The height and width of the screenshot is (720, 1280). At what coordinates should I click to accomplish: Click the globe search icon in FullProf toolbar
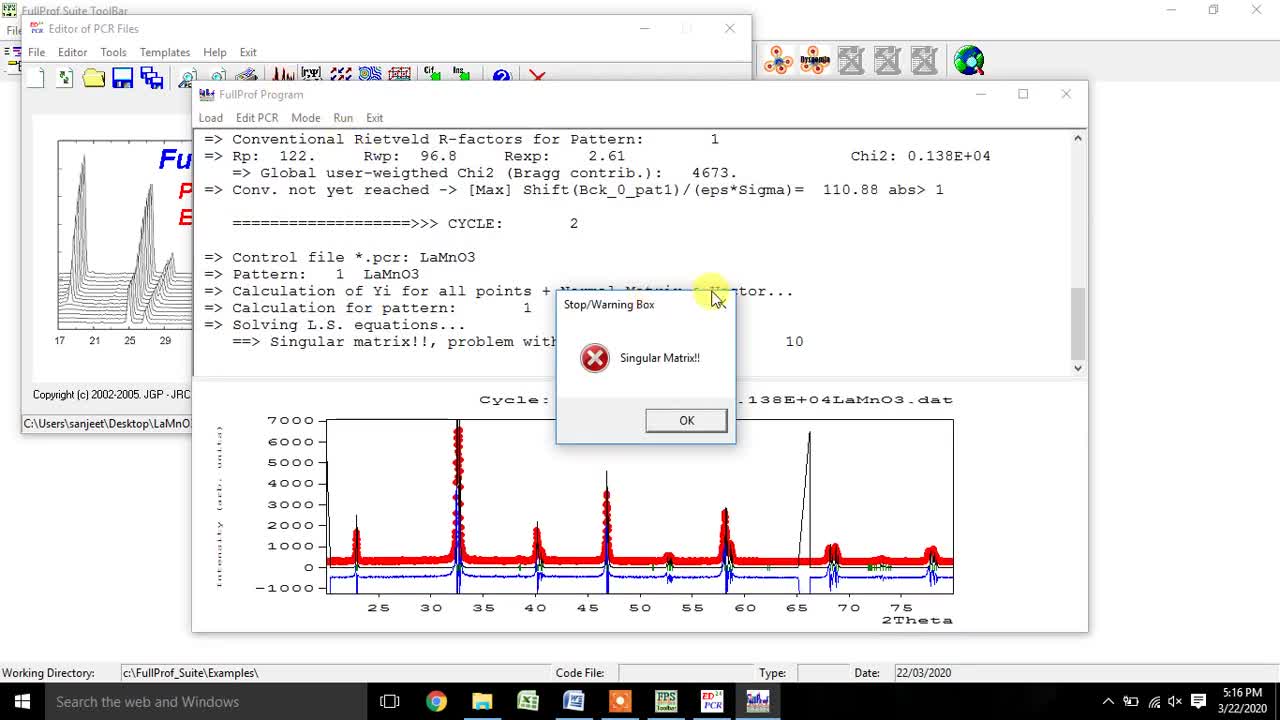[x=969, y=60]
